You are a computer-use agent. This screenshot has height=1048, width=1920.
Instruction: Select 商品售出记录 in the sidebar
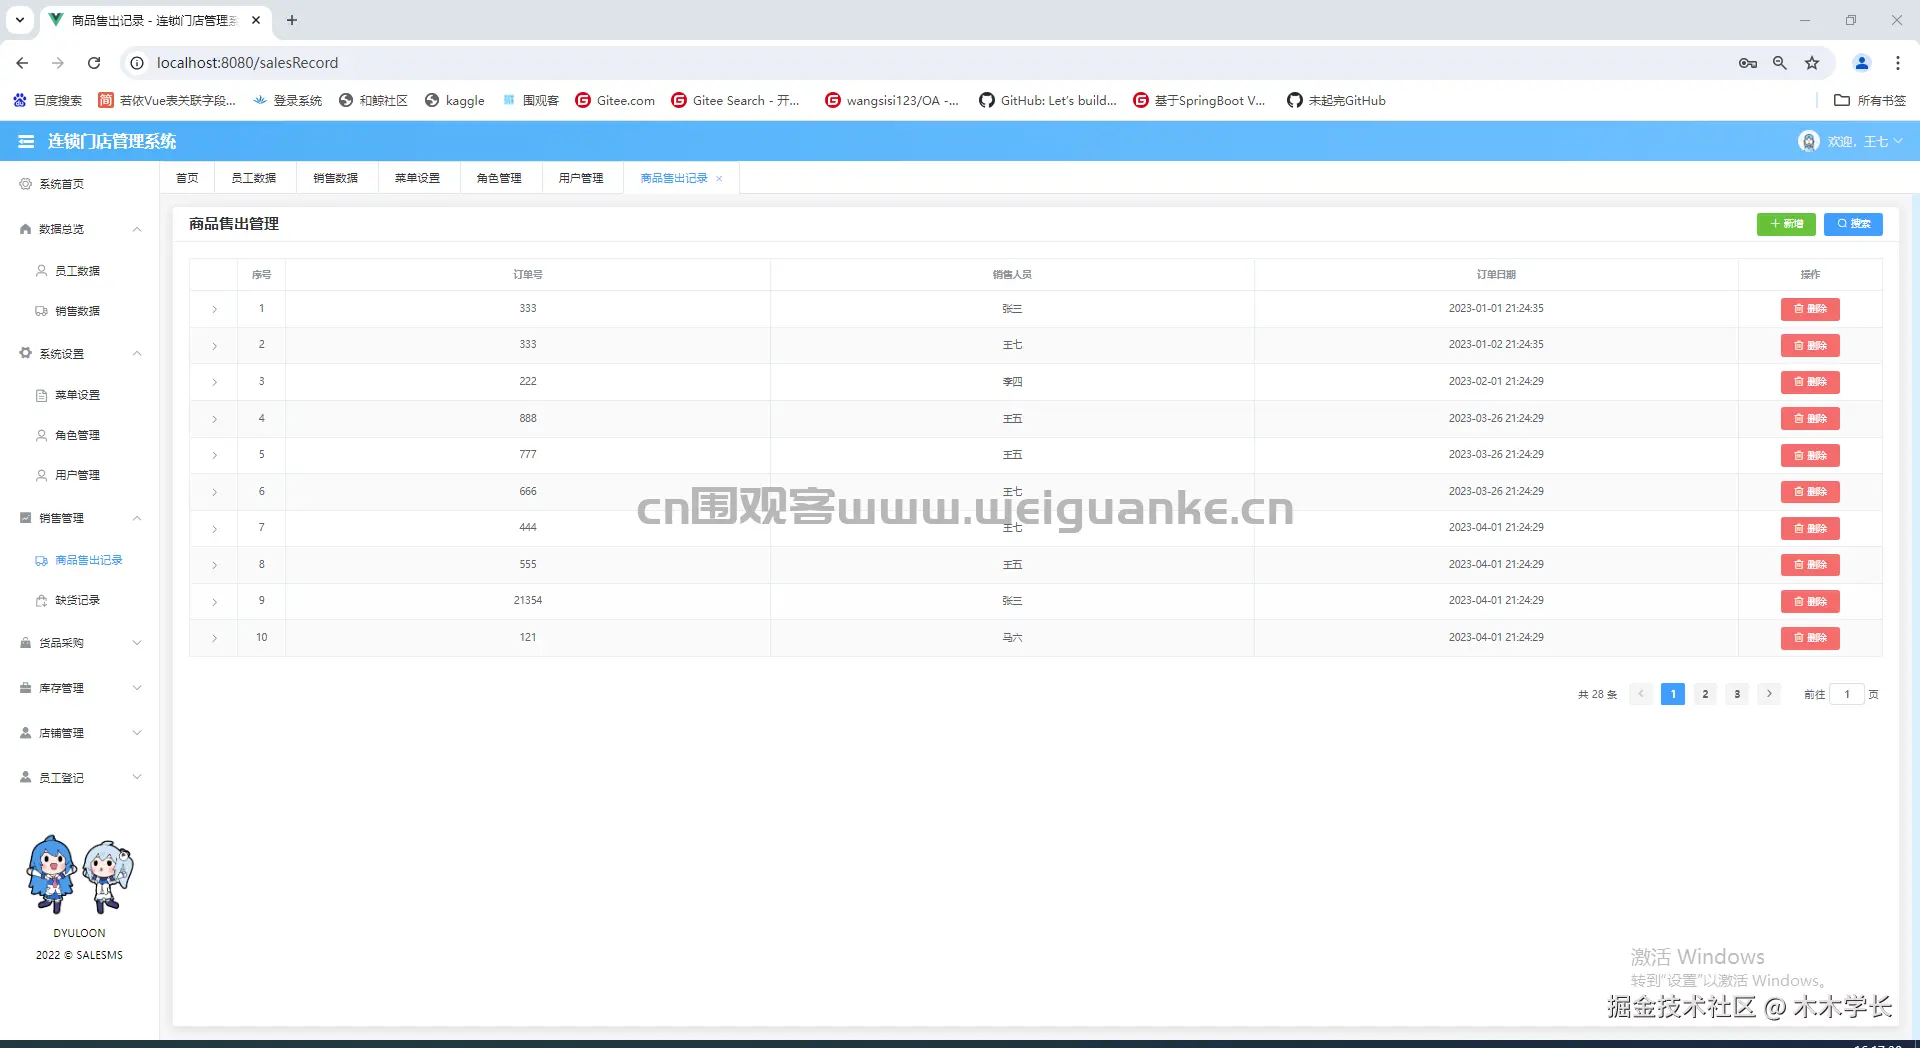80,560
